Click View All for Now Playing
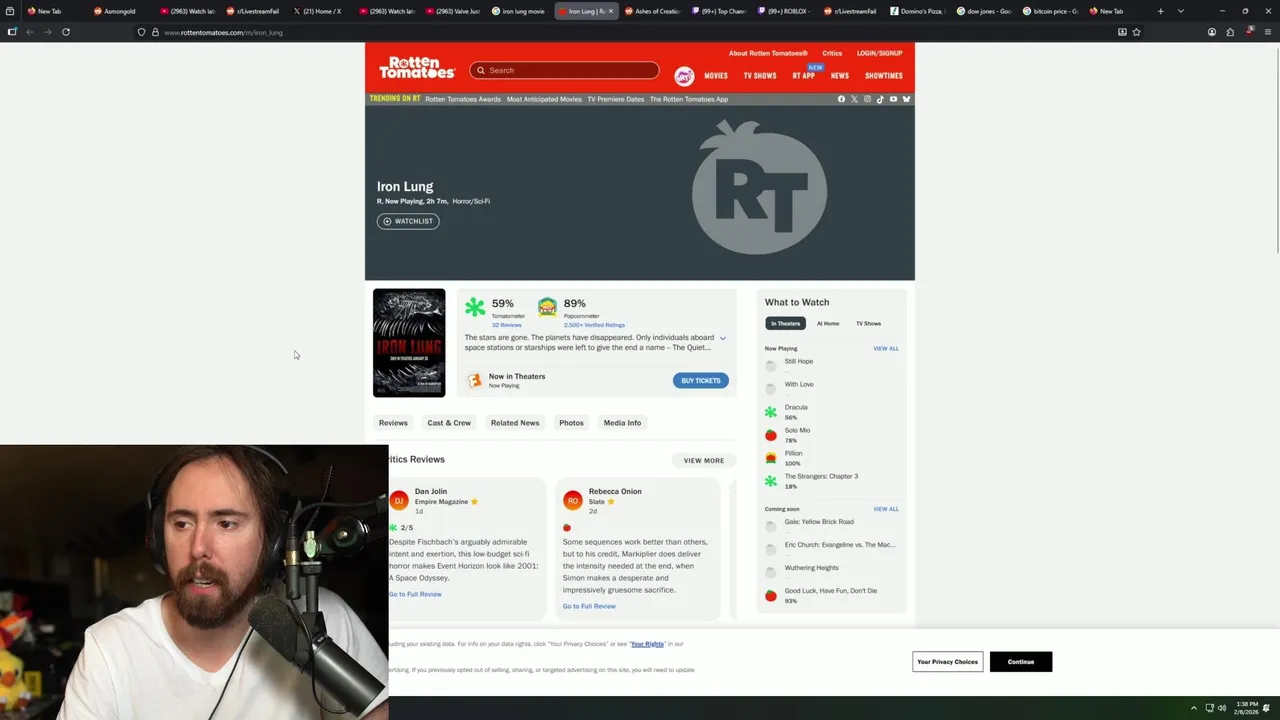This screenshot has width=1280, height=720. tap(886, 349)
